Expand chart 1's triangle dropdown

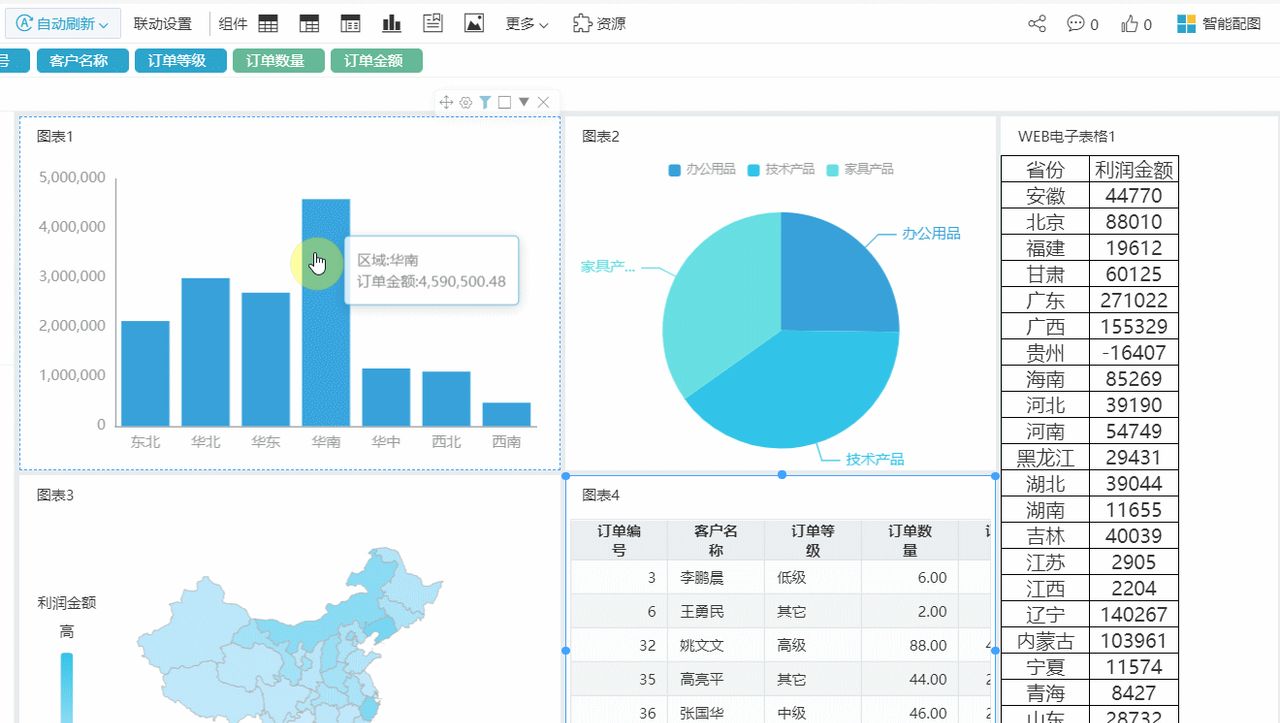[524, 101]
